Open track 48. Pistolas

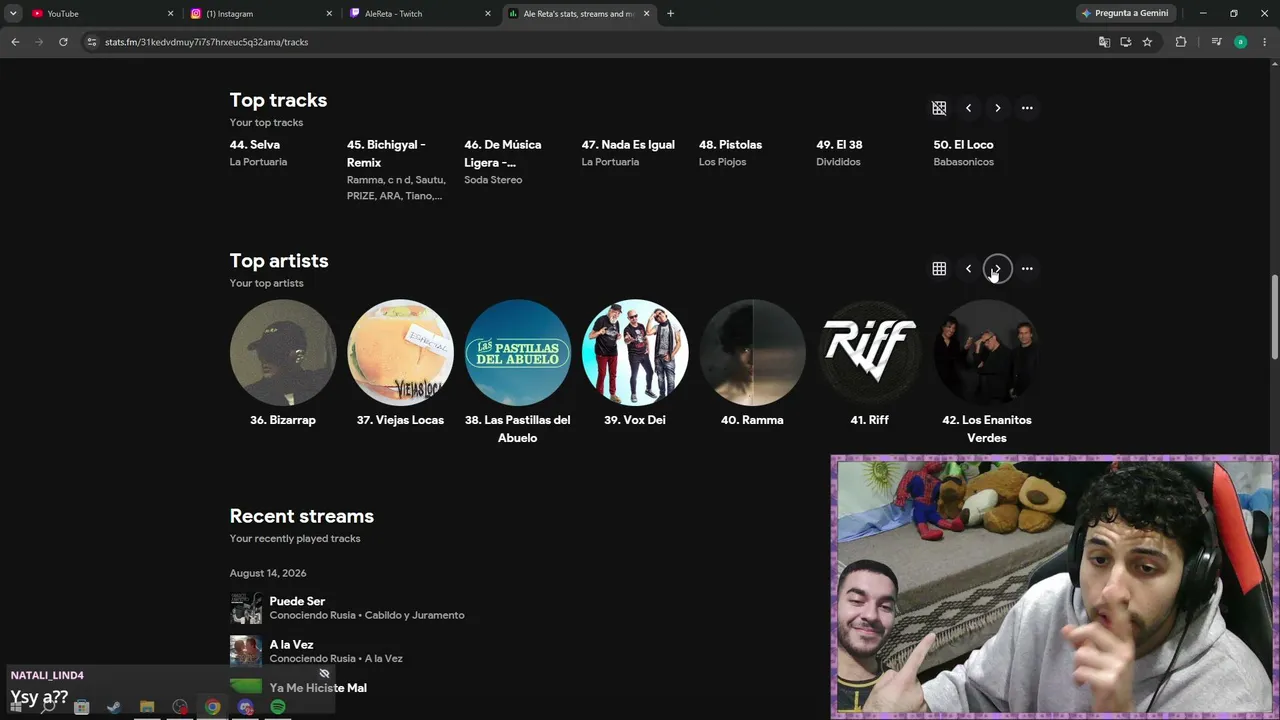coord(730,145)
